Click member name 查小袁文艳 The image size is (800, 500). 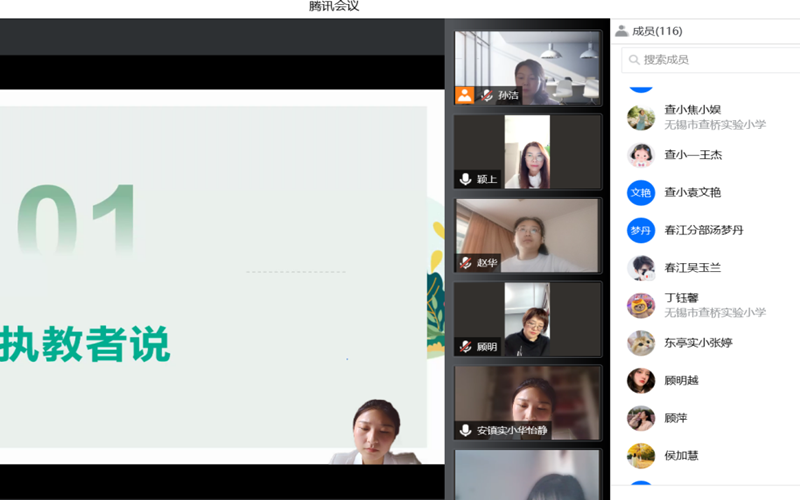pyautogui.click(x=692, y=192)
